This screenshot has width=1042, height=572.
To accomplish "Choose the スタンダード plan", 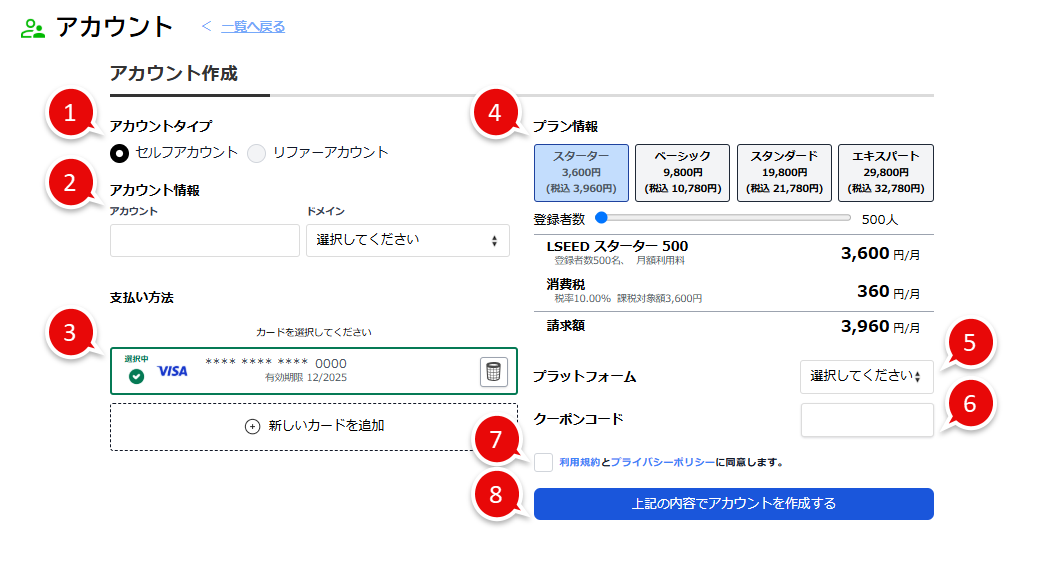I will (784, 172).
